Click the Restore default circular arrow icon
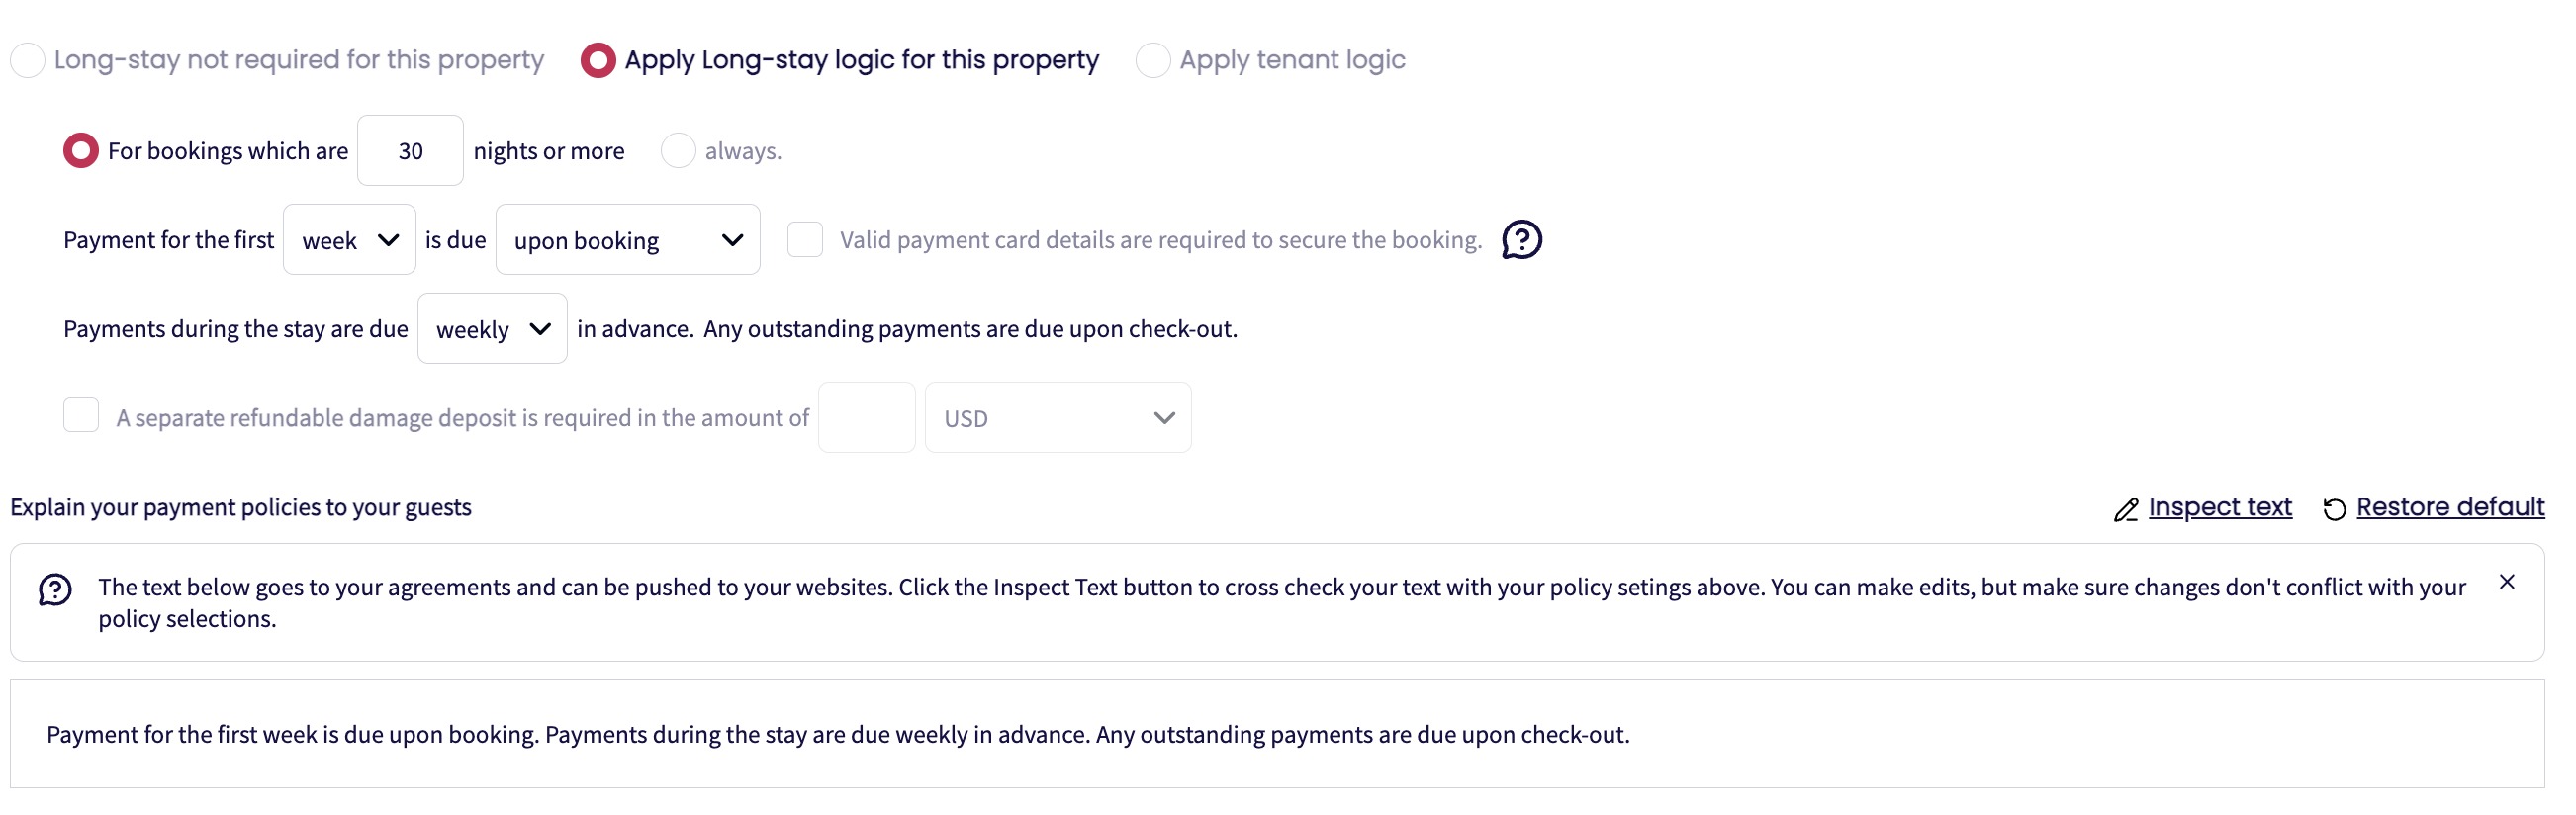Screen dimensions: 2576x815 (x=2333, y=510)
